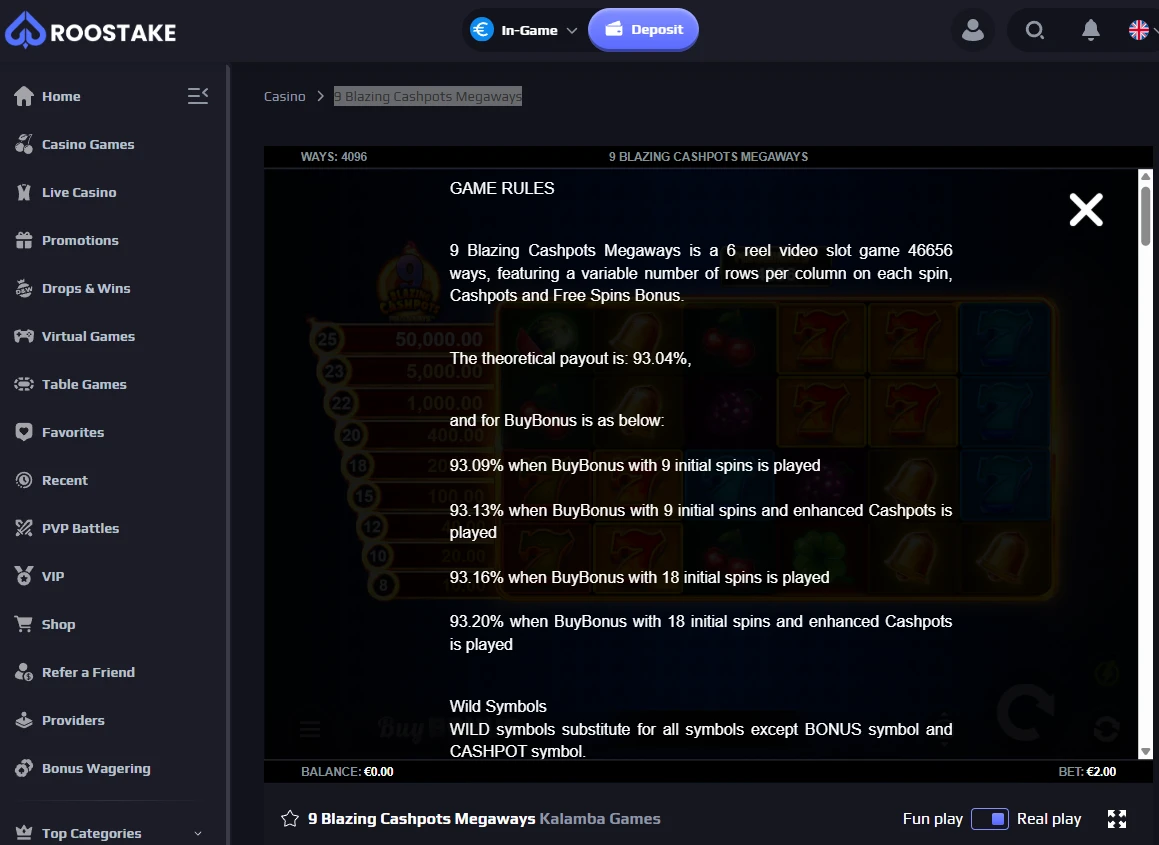Click the Bonus Wagering icon
This screenshot has width=1159, height=845.
pos(24,768)
